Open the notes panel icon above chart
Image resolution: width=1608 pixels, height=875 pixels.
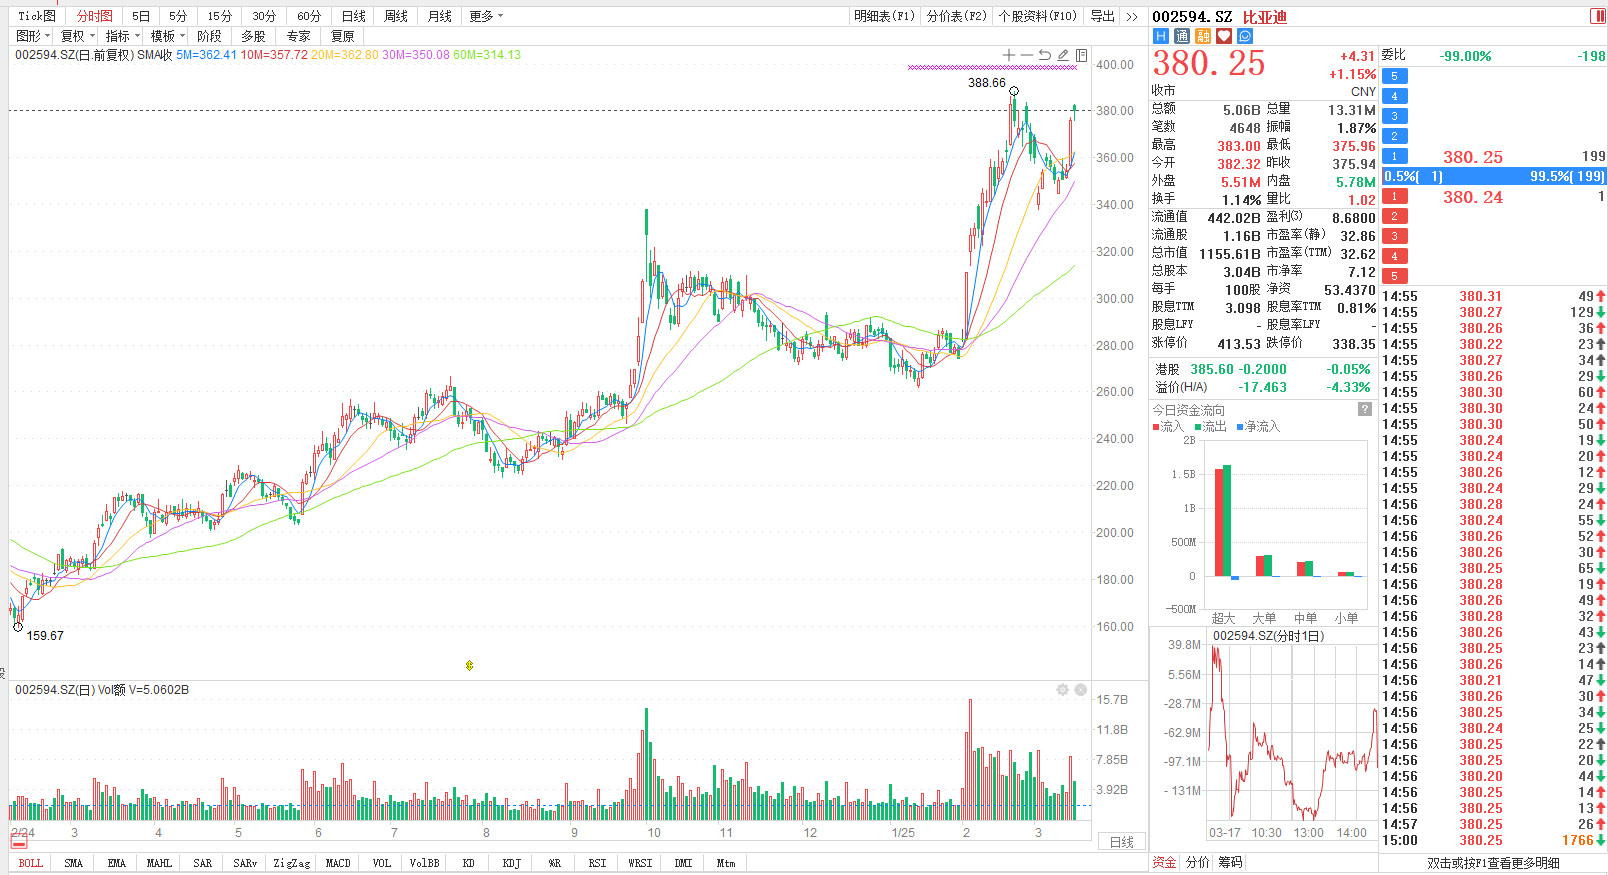[1081, 55]
